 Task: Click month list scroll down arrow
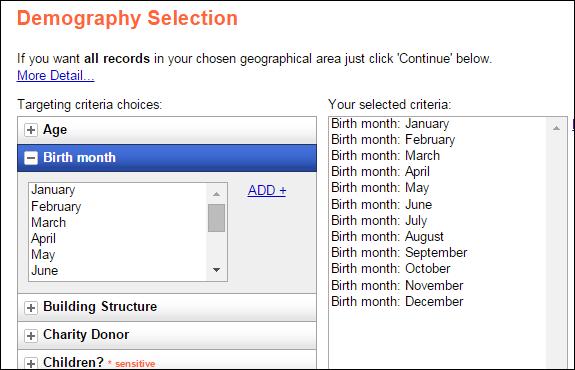[216, 270]
